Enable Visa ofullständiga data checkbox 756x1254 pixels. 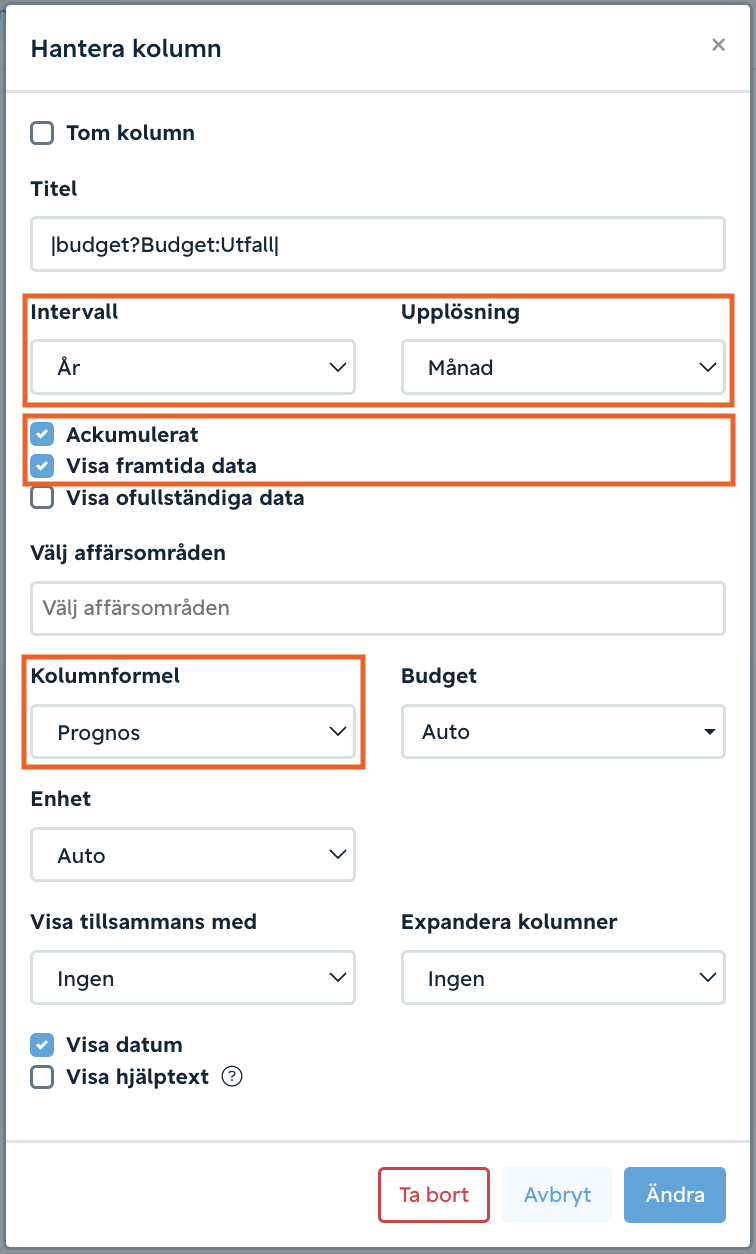click(42, 497)
